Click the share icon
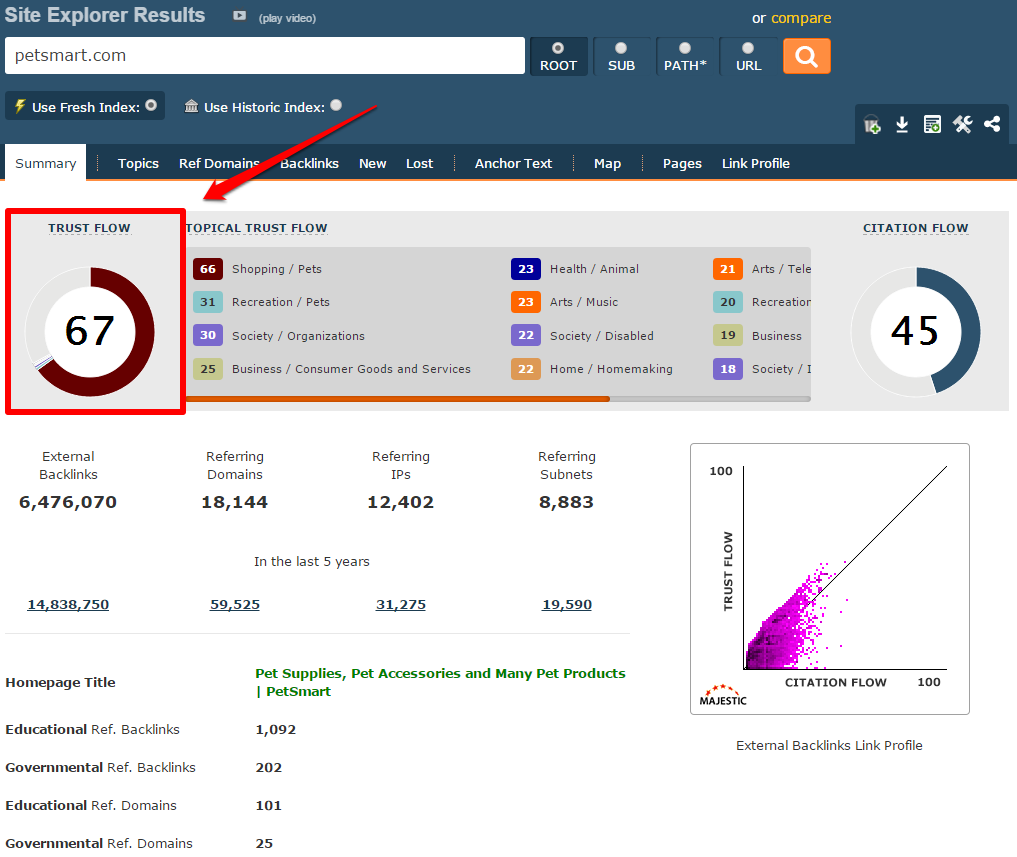Screen dimensions: 1017x857 click(992, 125)
